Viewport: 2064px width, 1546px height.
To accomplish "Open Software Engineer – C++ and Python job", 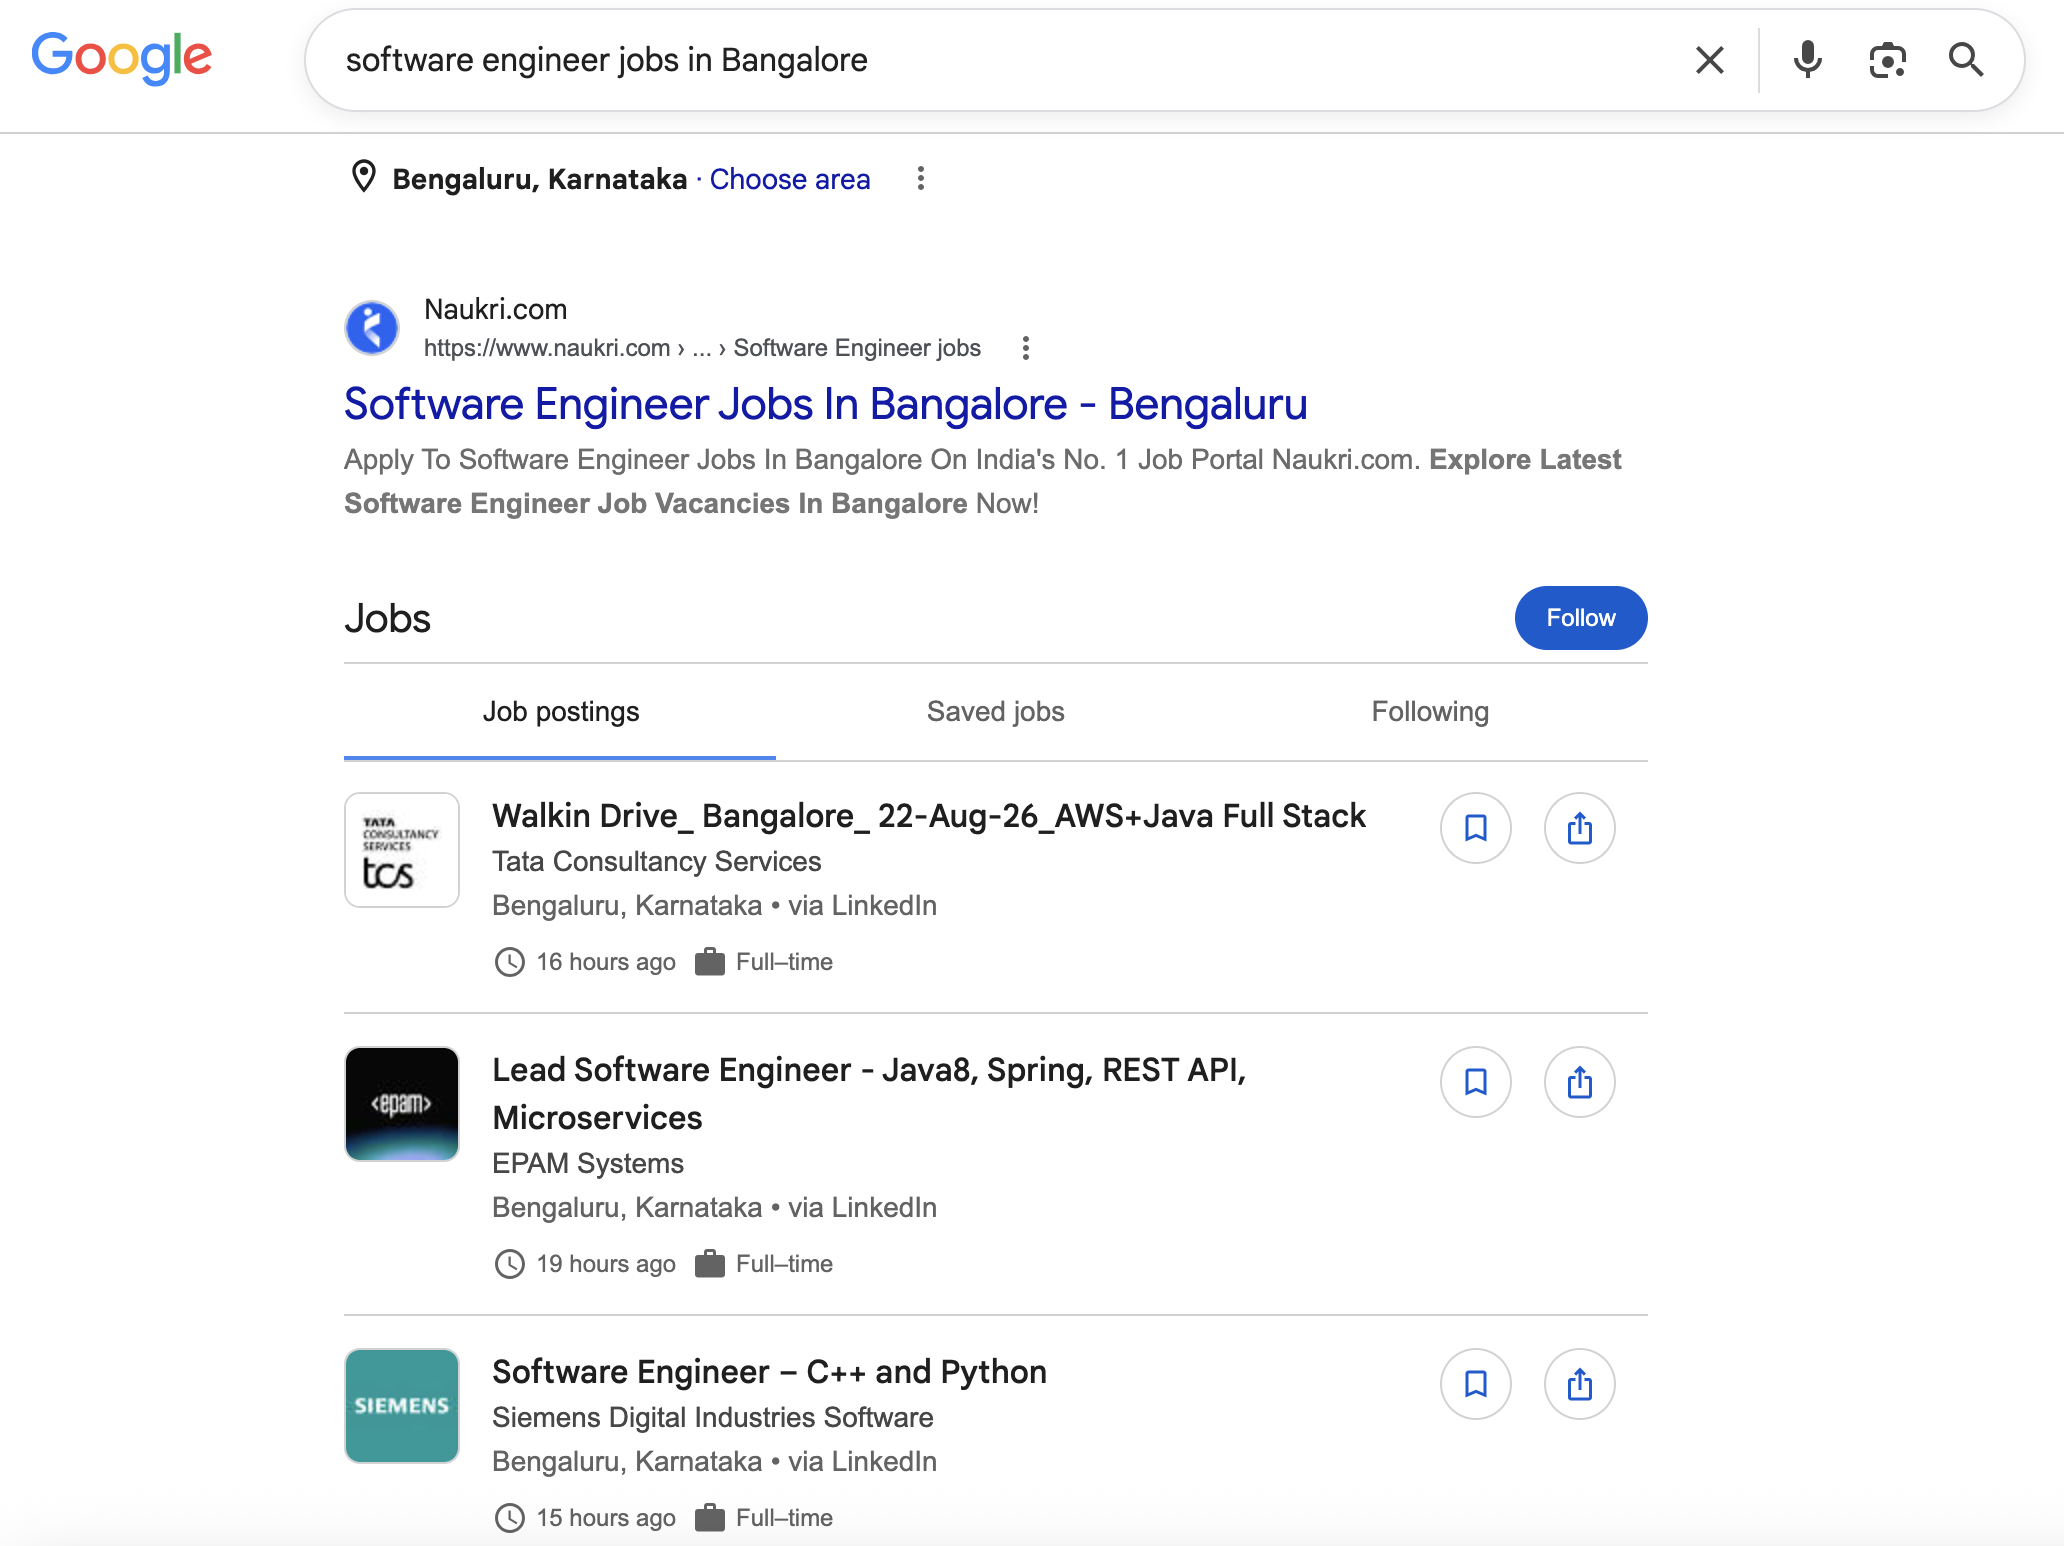I will (x=769, y=1372).
